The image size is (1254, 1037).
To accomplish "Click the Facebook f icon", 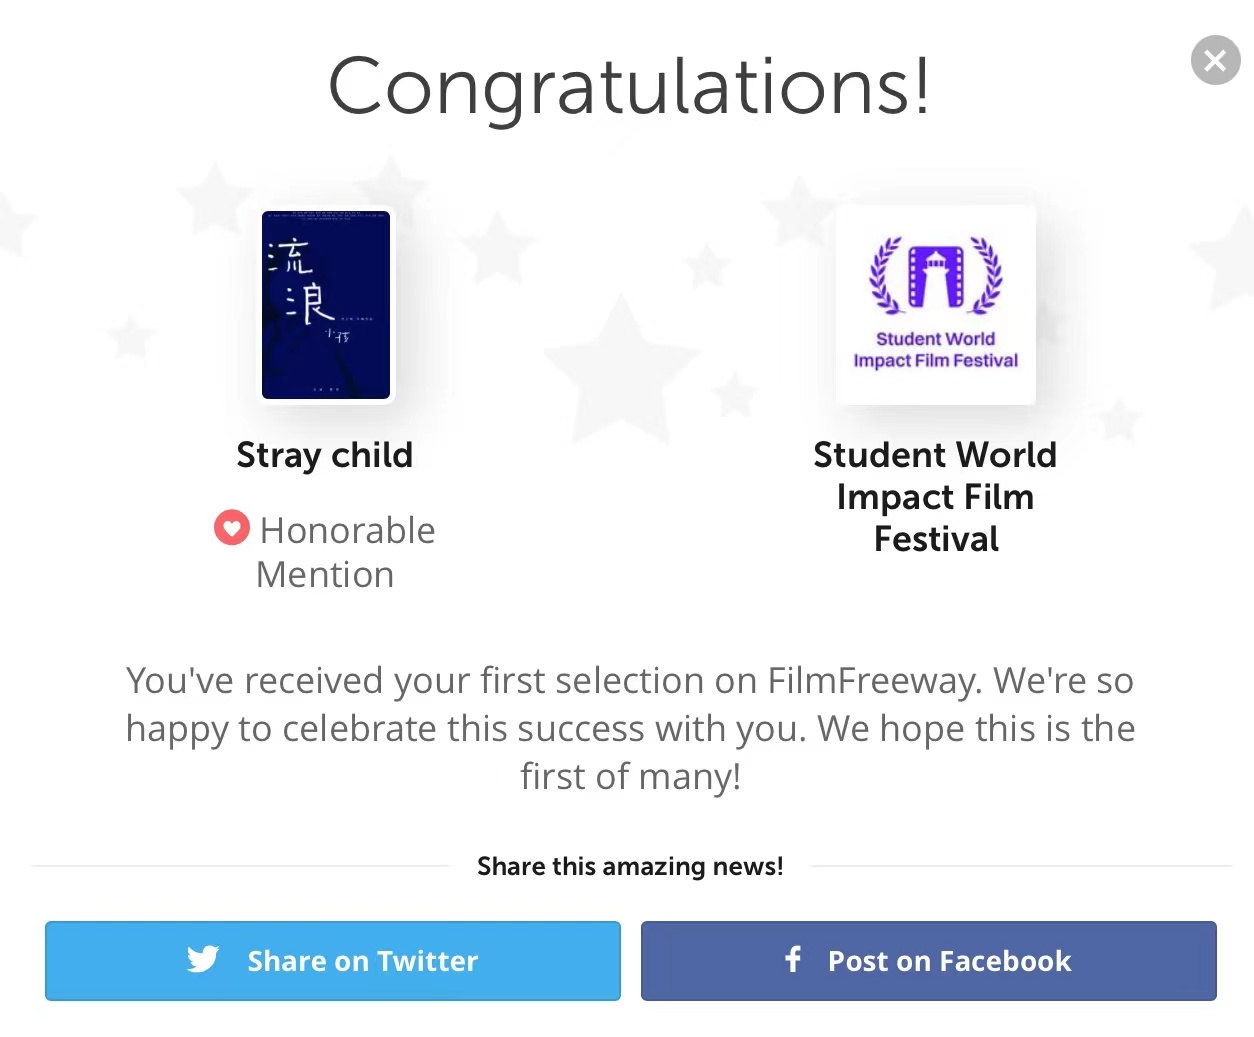I will pos(793,960).
